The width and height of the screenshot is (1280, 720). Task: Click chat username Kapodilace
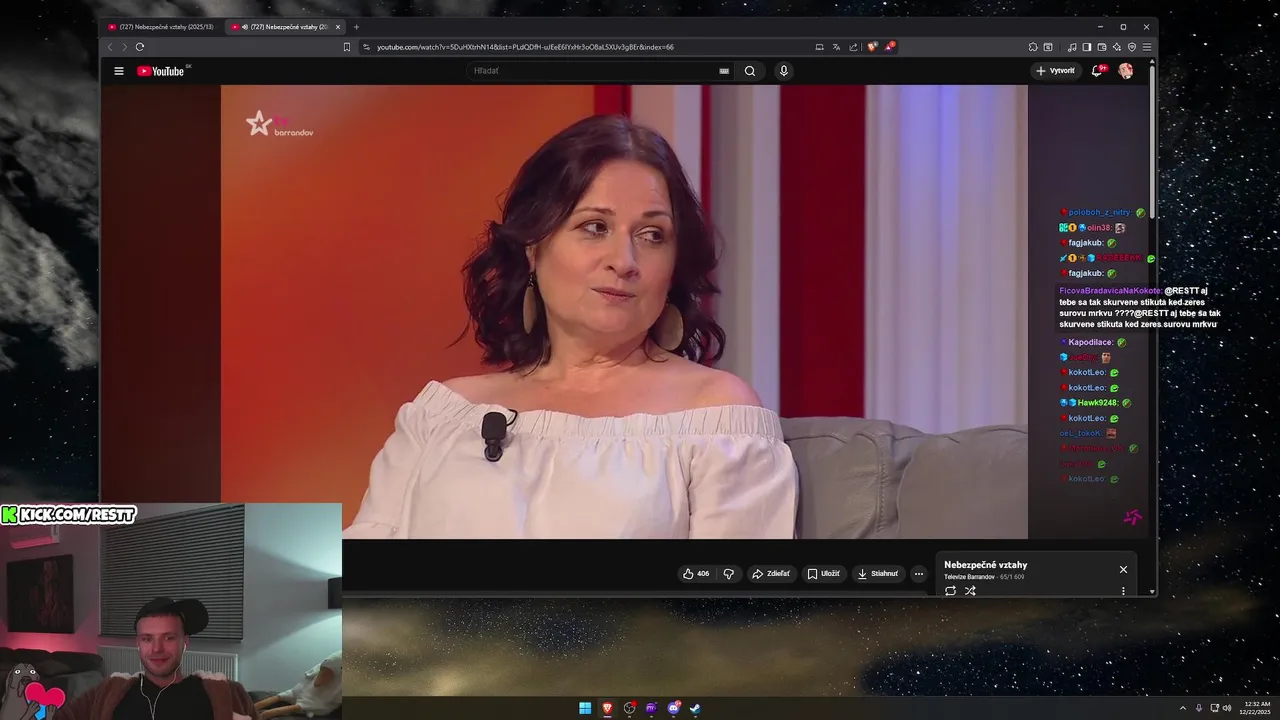[1090, 342]
